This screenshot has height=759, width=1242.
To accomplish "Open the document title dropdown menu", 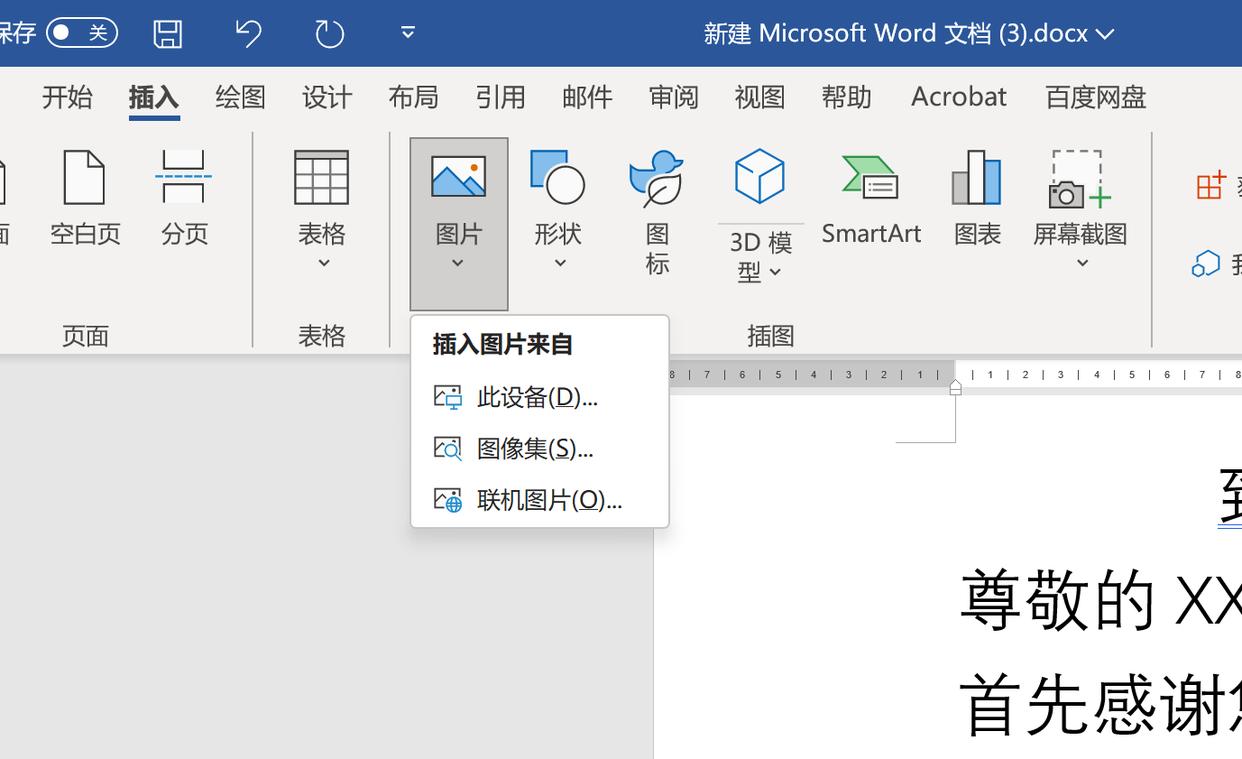I will point(1104,32).
